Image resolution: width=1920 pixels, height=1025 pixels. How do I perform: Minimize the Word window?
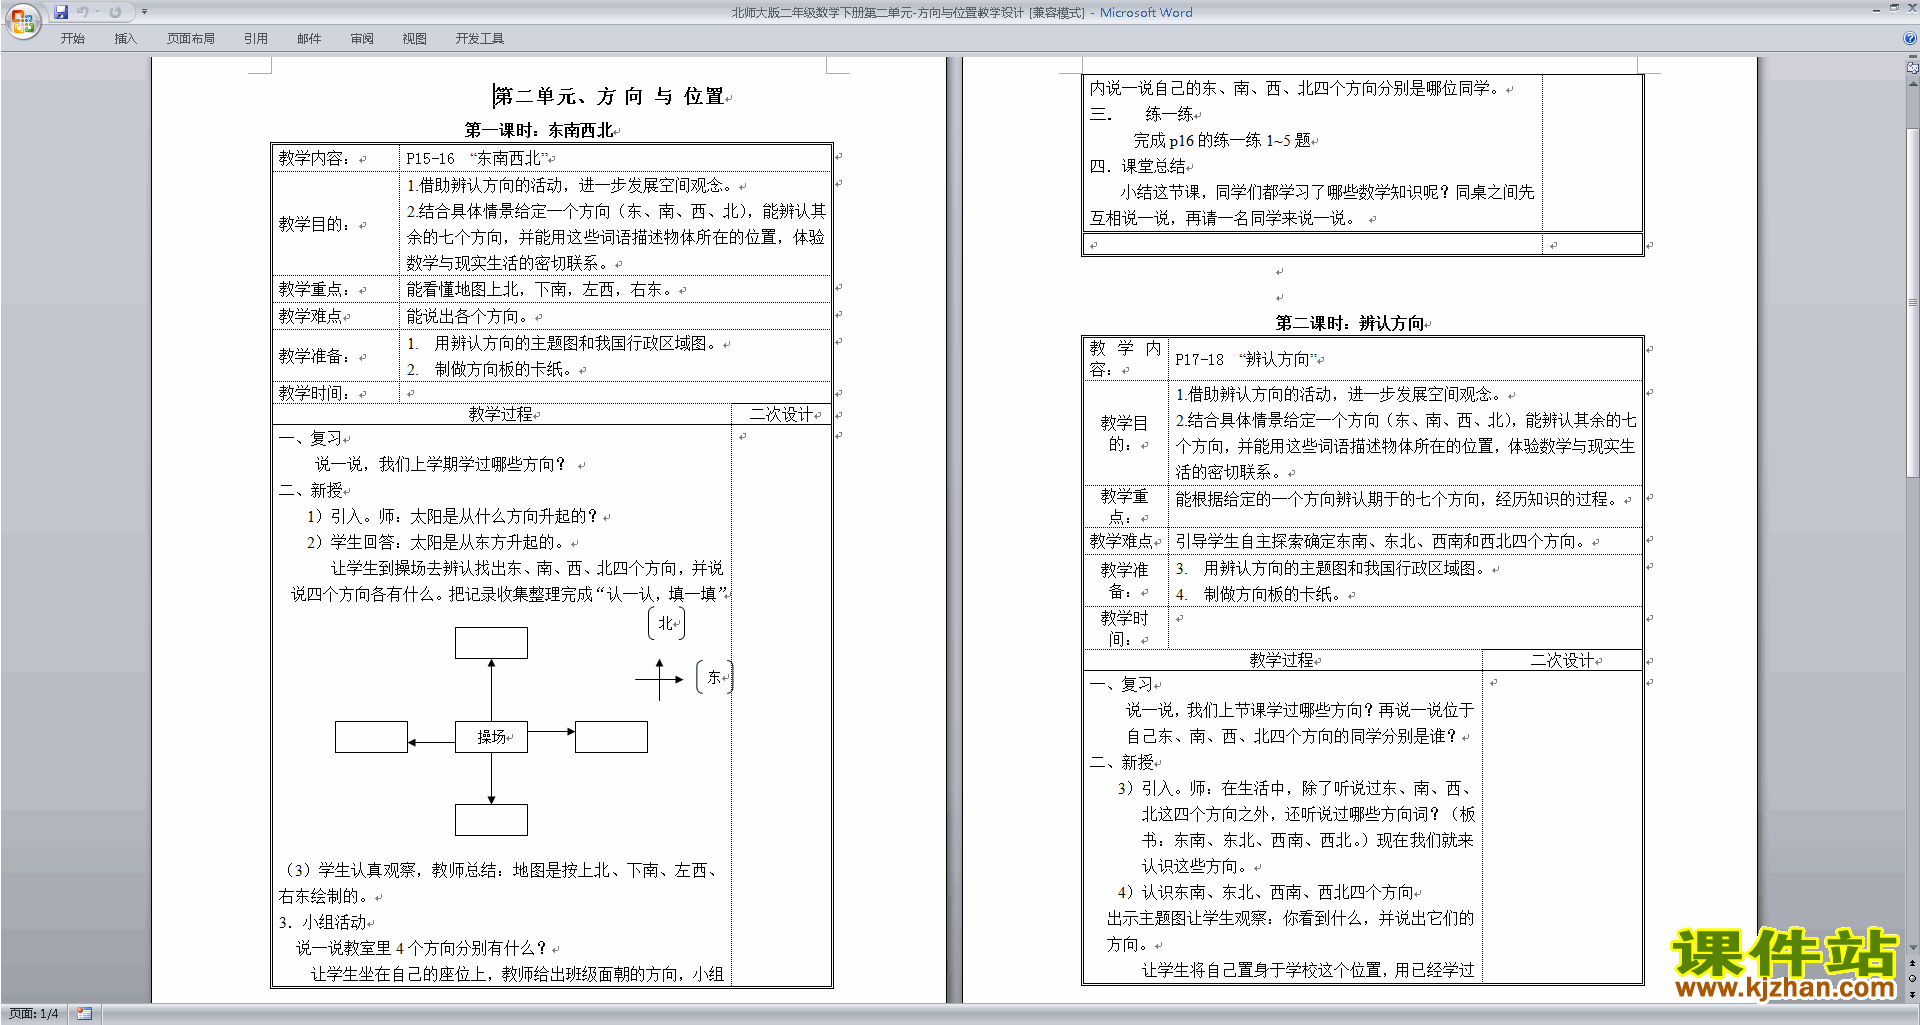[1875, 9]
